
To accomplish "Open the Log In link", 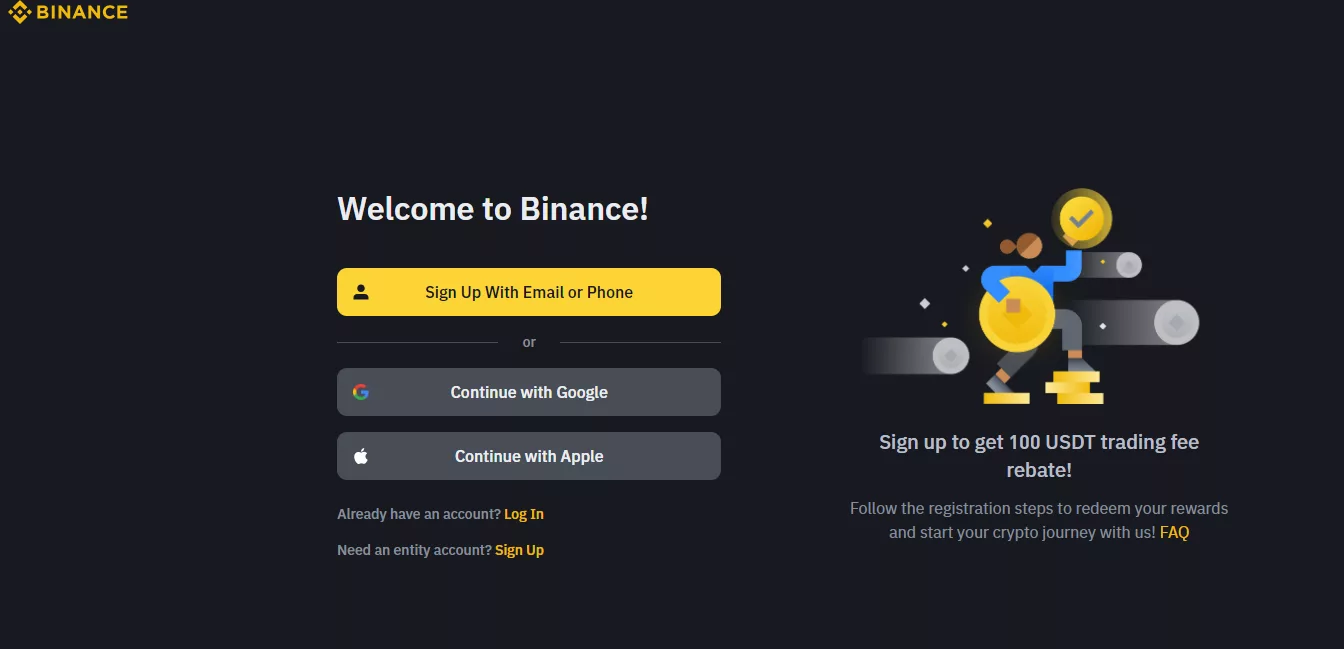I will (524, 514).
